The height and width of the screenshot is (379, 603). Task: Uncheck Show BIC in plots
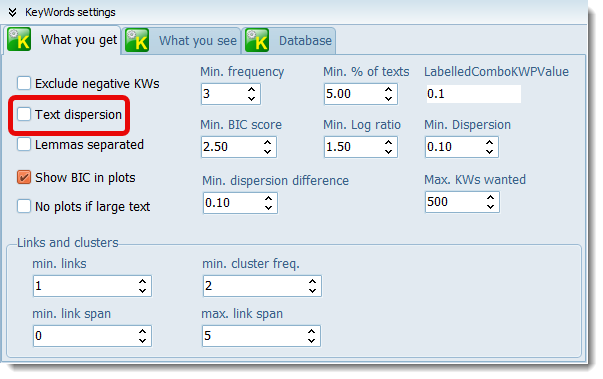[24, 177]
